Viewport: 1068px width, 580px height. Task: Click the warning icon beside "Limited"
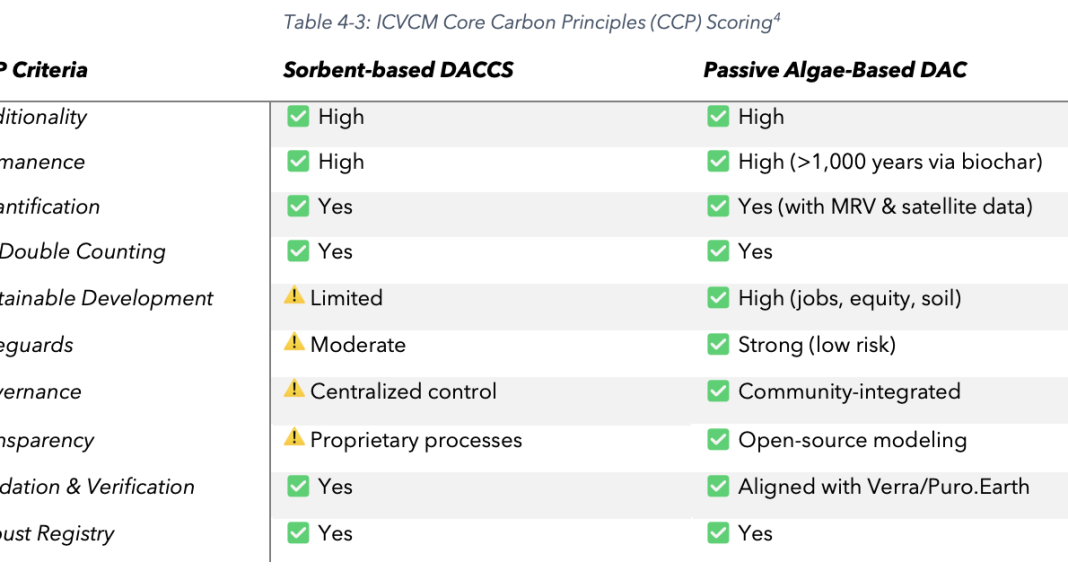pyautogui.click(x=294, y=296)
